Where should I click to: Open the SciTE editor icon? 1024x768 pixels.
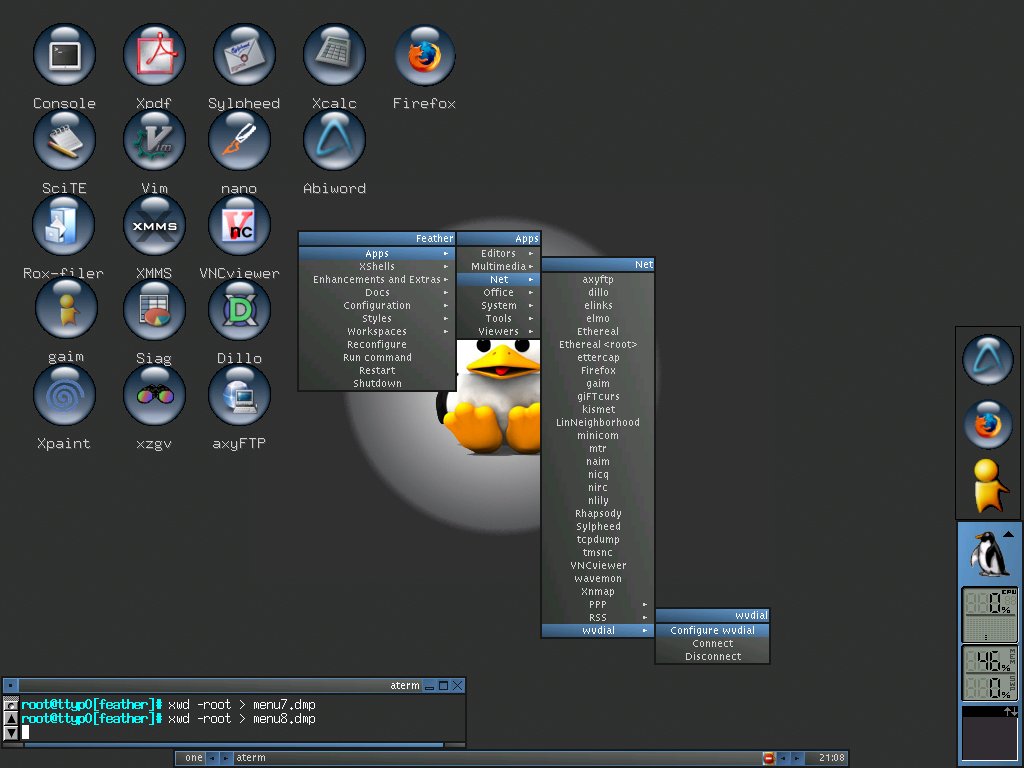pos(64,140)
